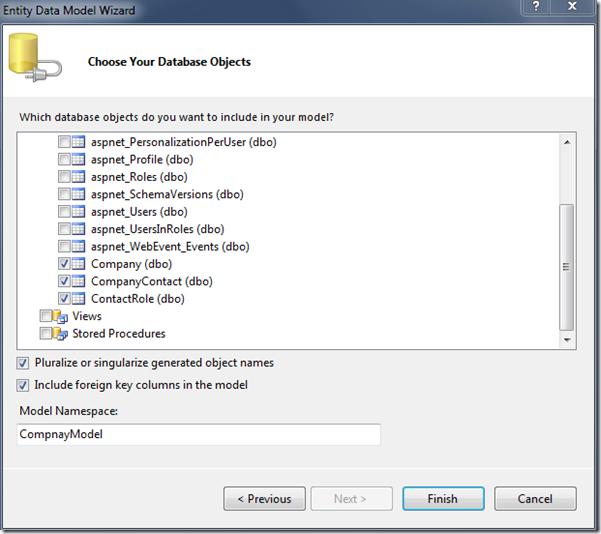Enable the aspnet_SchemaVersions checkbox
Viewport: 601px width, 534px height.
[x=64, y=194]
